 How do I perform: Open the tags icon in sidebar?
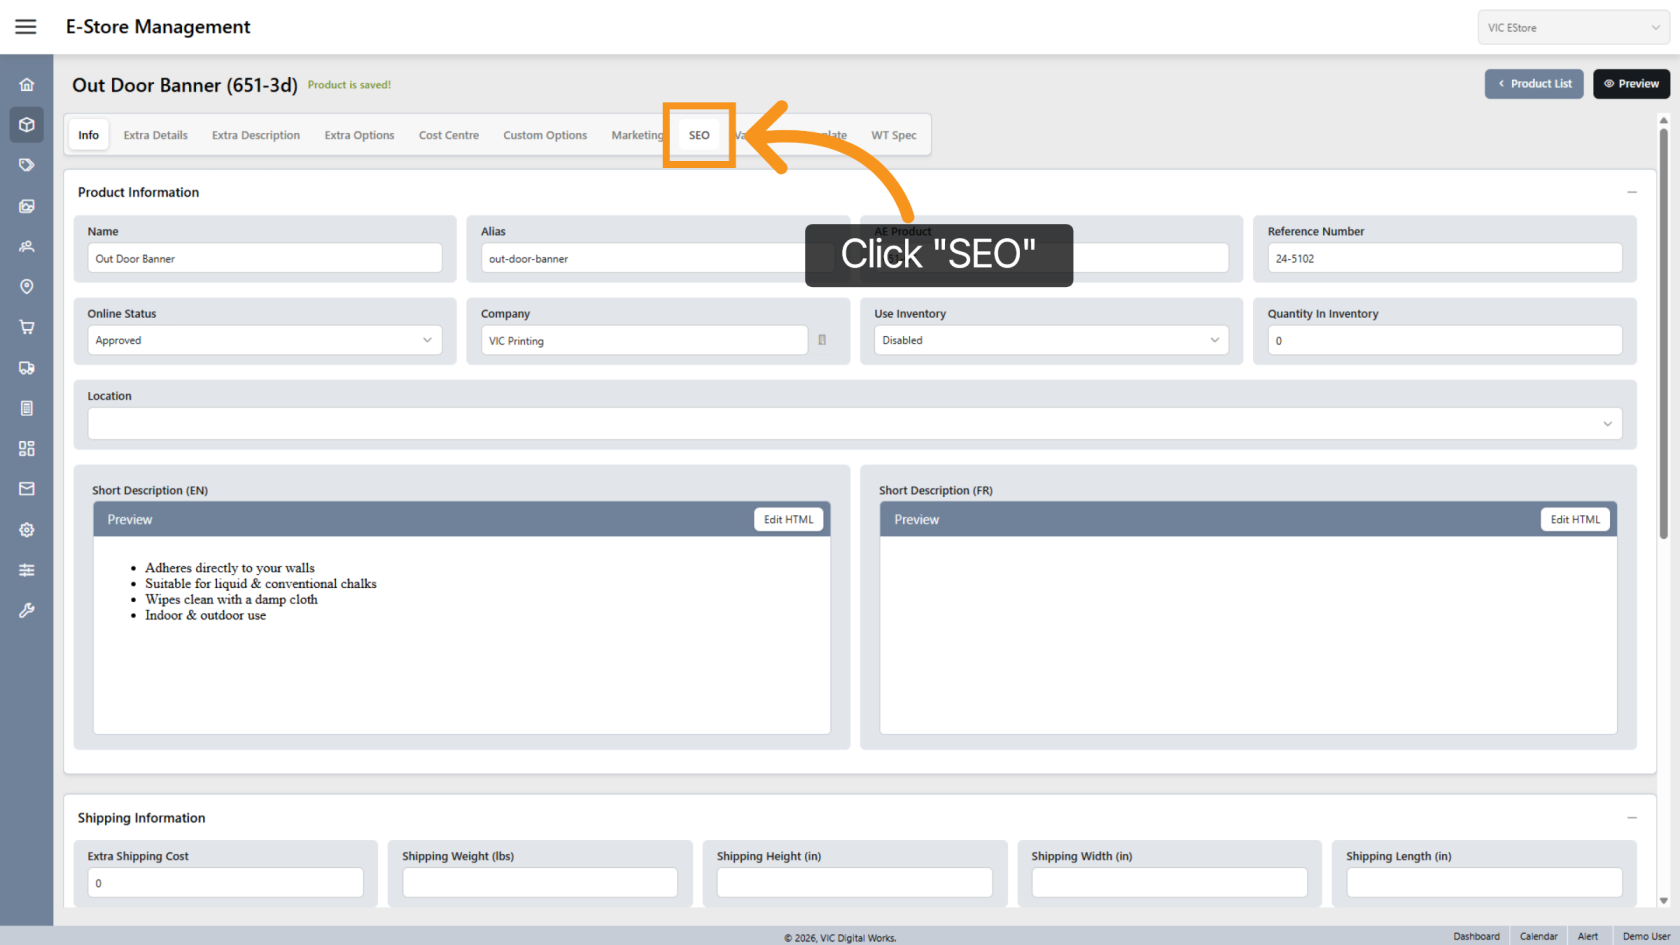point(27,165)
